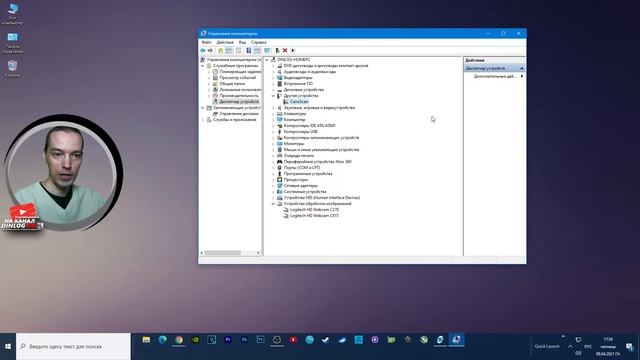The image size is (640, 360).
Task: Click the right arrow of the left pane scrollbar
Action: (x=258, y=253)
